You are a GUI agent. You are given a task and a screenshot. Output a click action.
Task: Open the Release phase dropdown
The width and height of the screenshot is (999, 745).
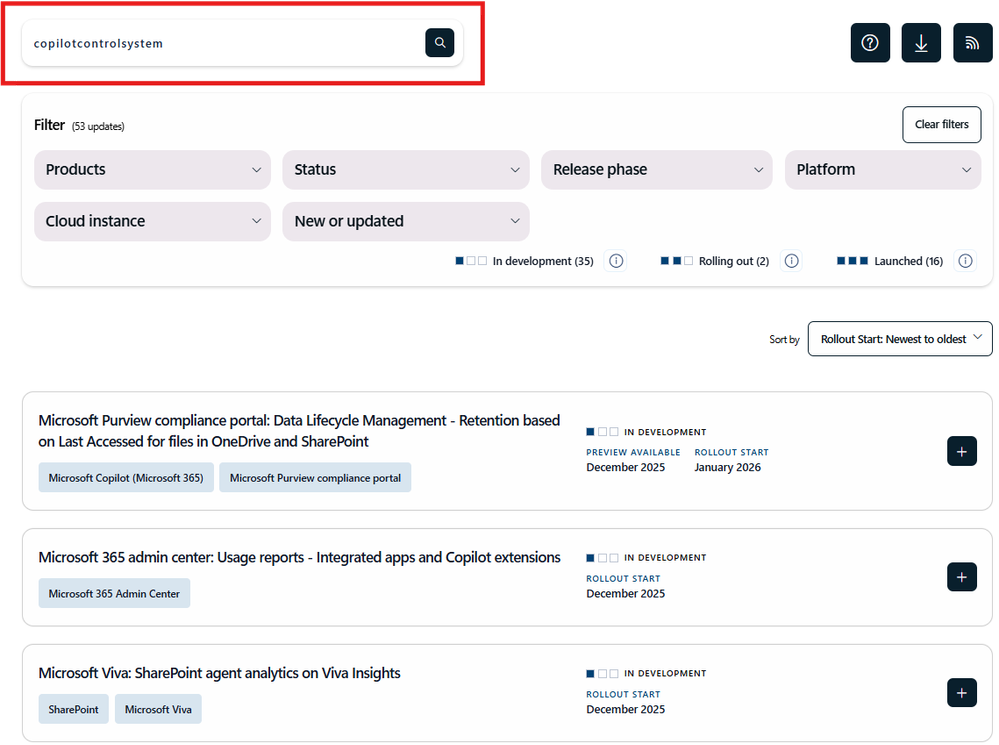(x=656, y=169)
